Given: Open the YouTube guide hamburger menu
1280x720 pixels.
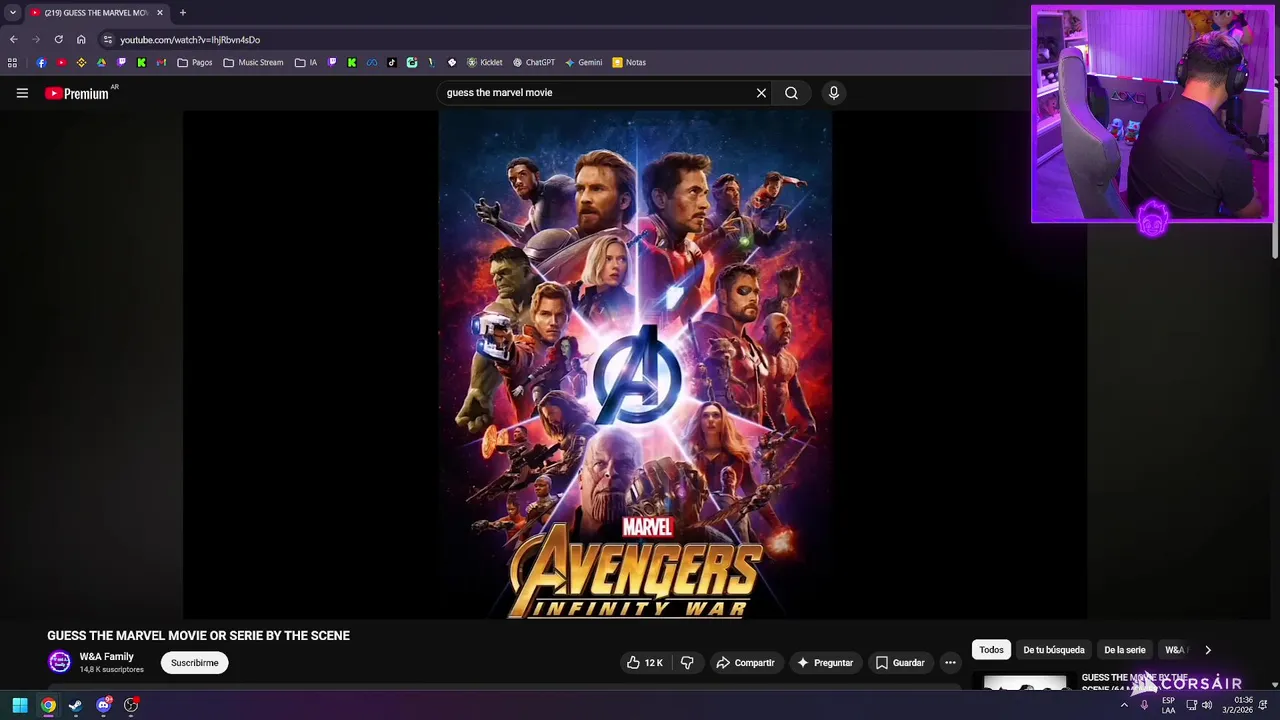Looking at the screenshot, I should click(22, 93).
